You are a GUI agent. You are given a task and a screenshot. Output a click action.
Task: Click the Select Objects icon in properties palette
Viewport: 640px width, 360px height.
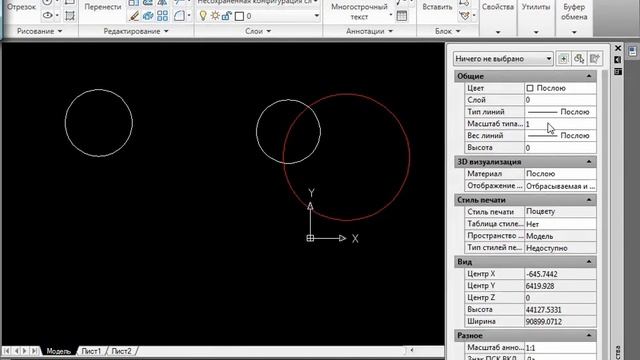(x=579, y=59)
